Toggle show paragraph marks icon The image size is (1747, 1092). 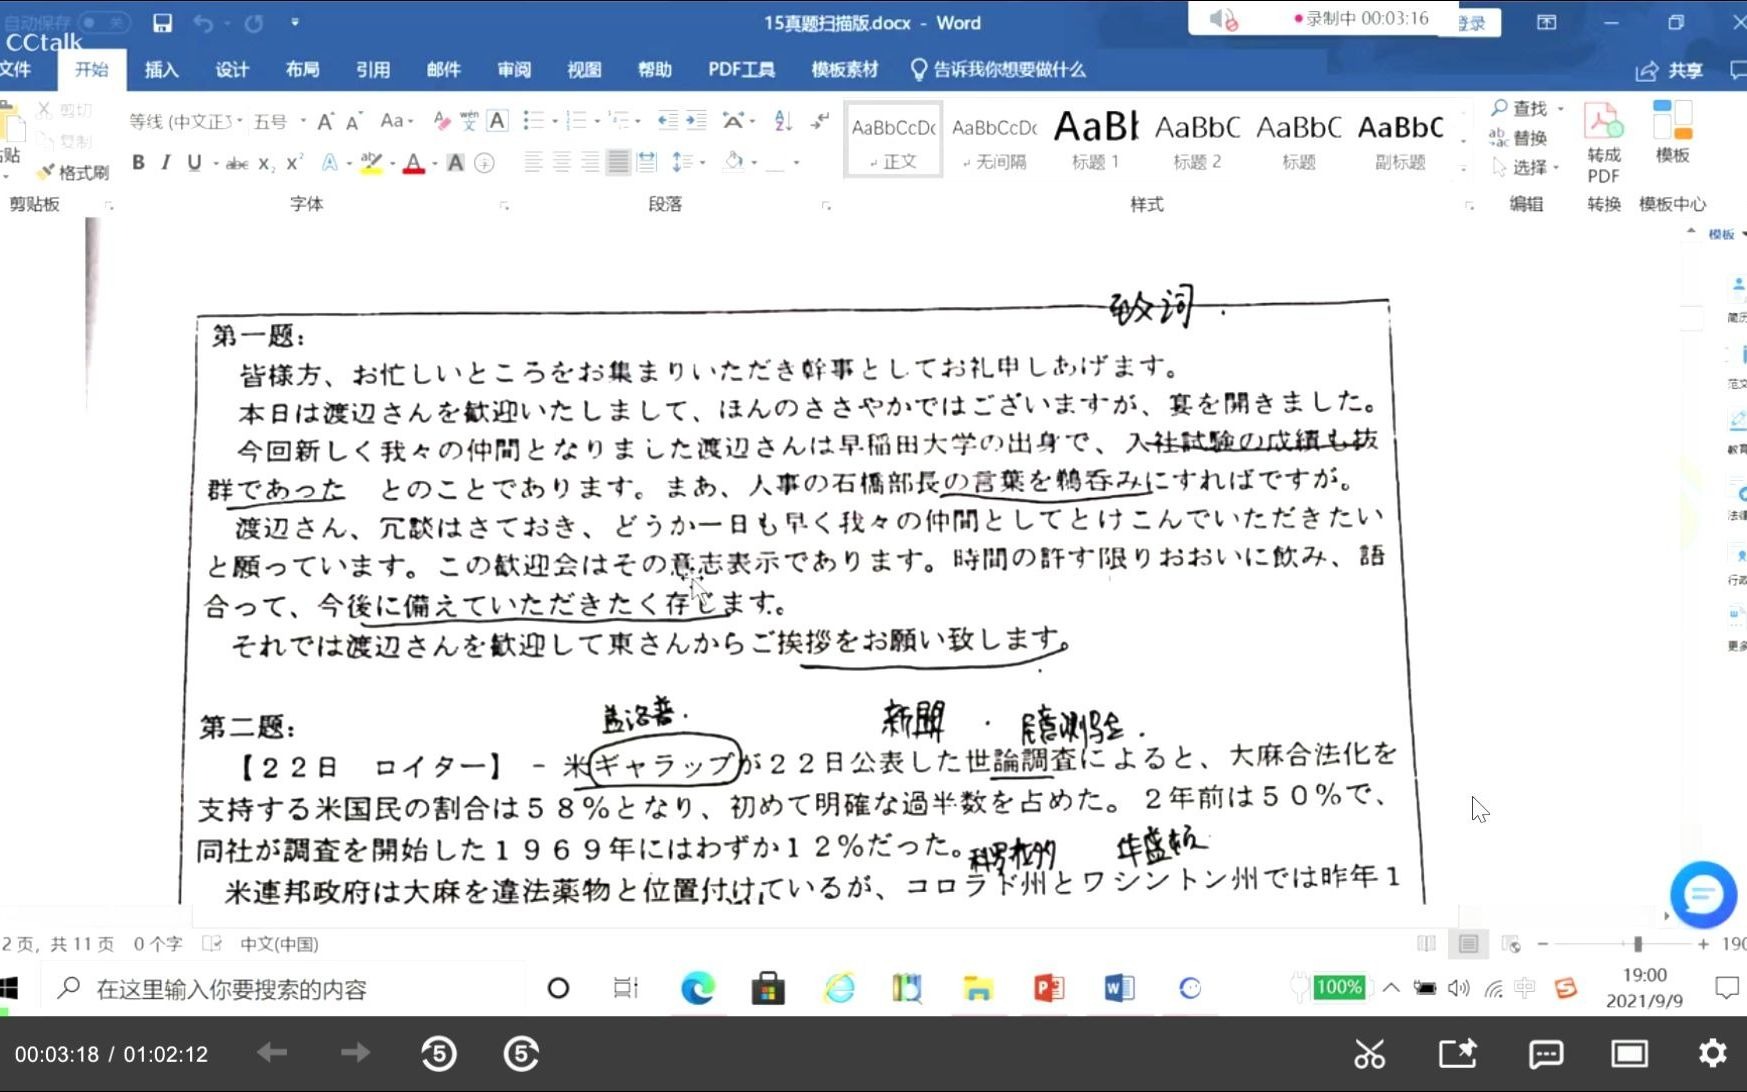click(x=820, y=121)
